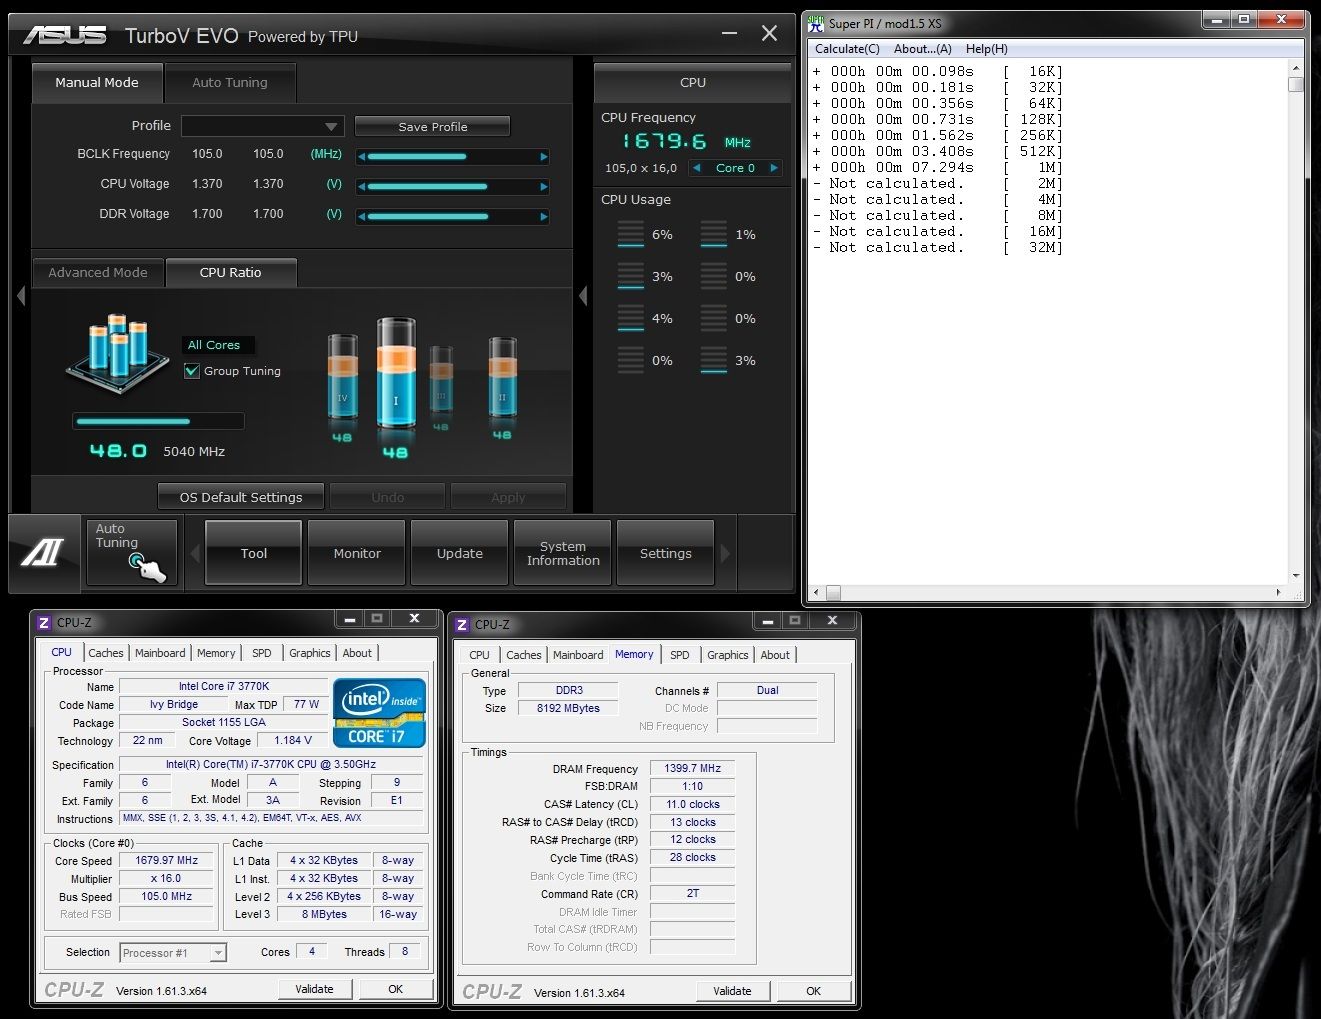Click the ASUS AI Suite logo icon

point(45,553)
